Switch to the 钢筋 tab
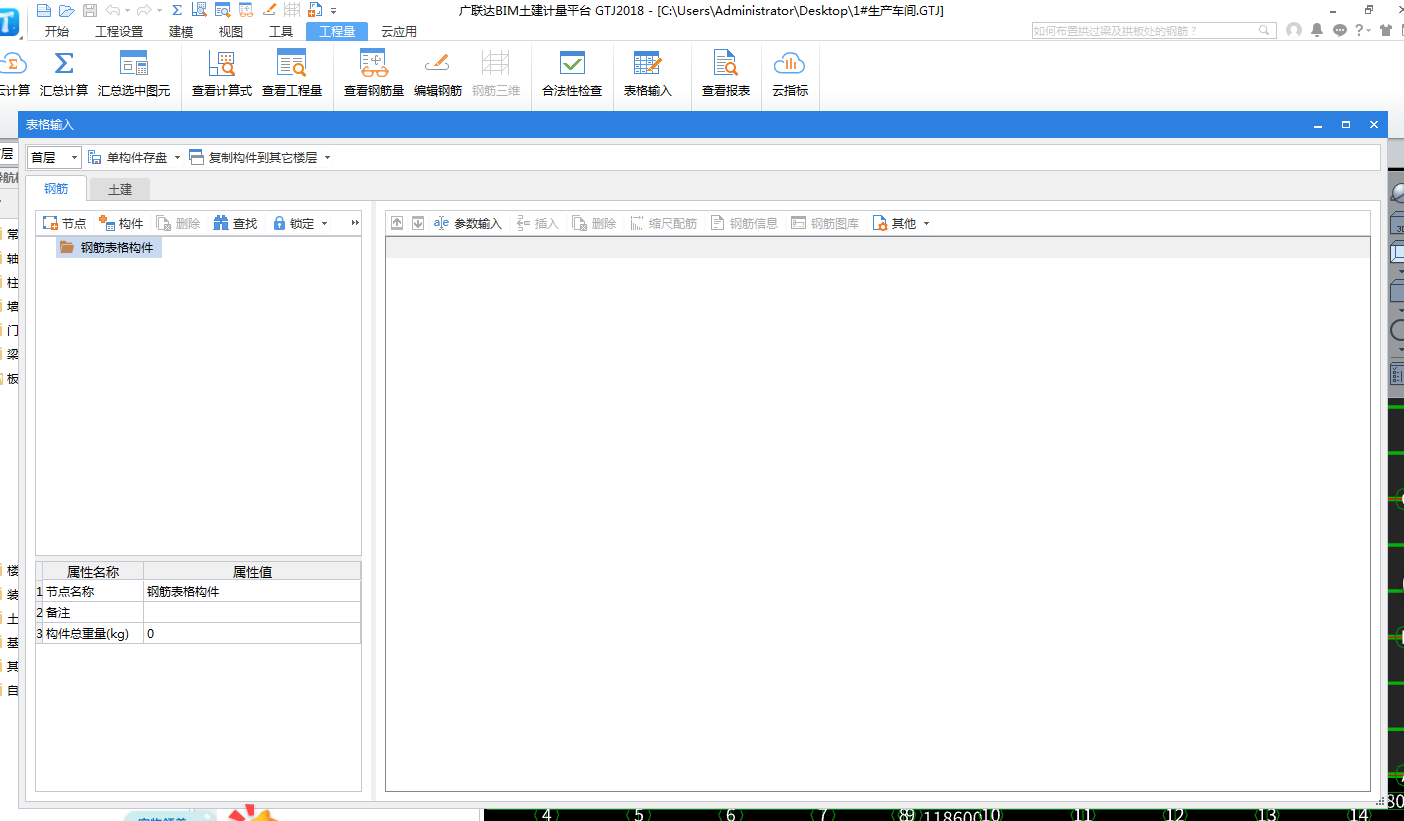Viewport: 1404px width, 821px height. pos(56,188)
